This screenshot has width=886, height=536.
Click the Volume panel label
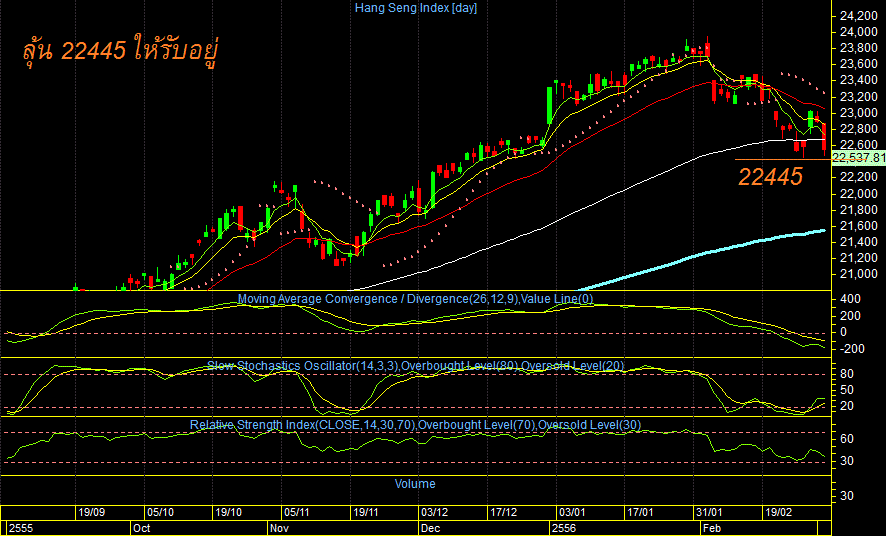[415, 484]
